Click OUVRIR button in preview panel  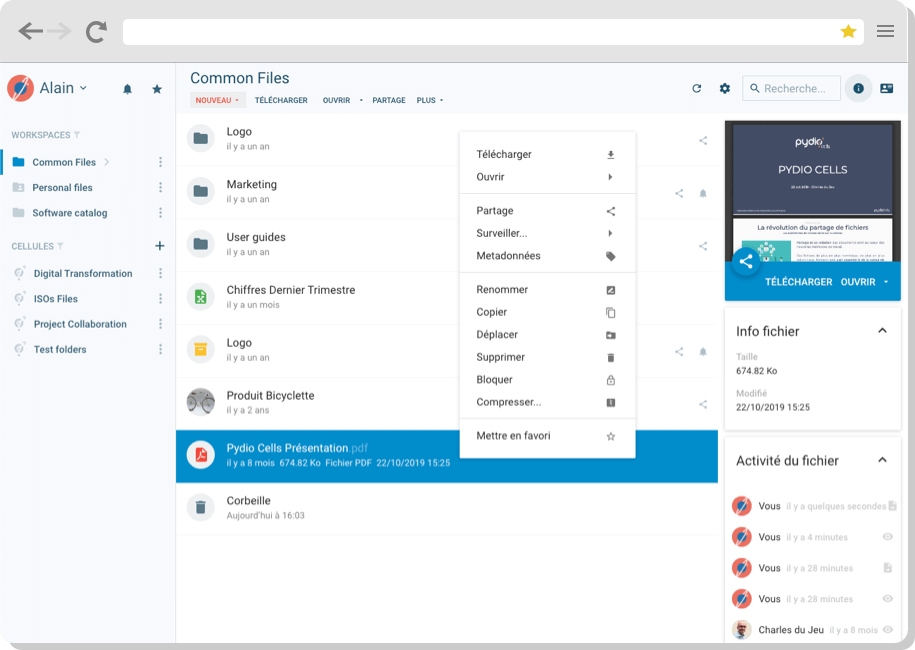click(858, 282)
